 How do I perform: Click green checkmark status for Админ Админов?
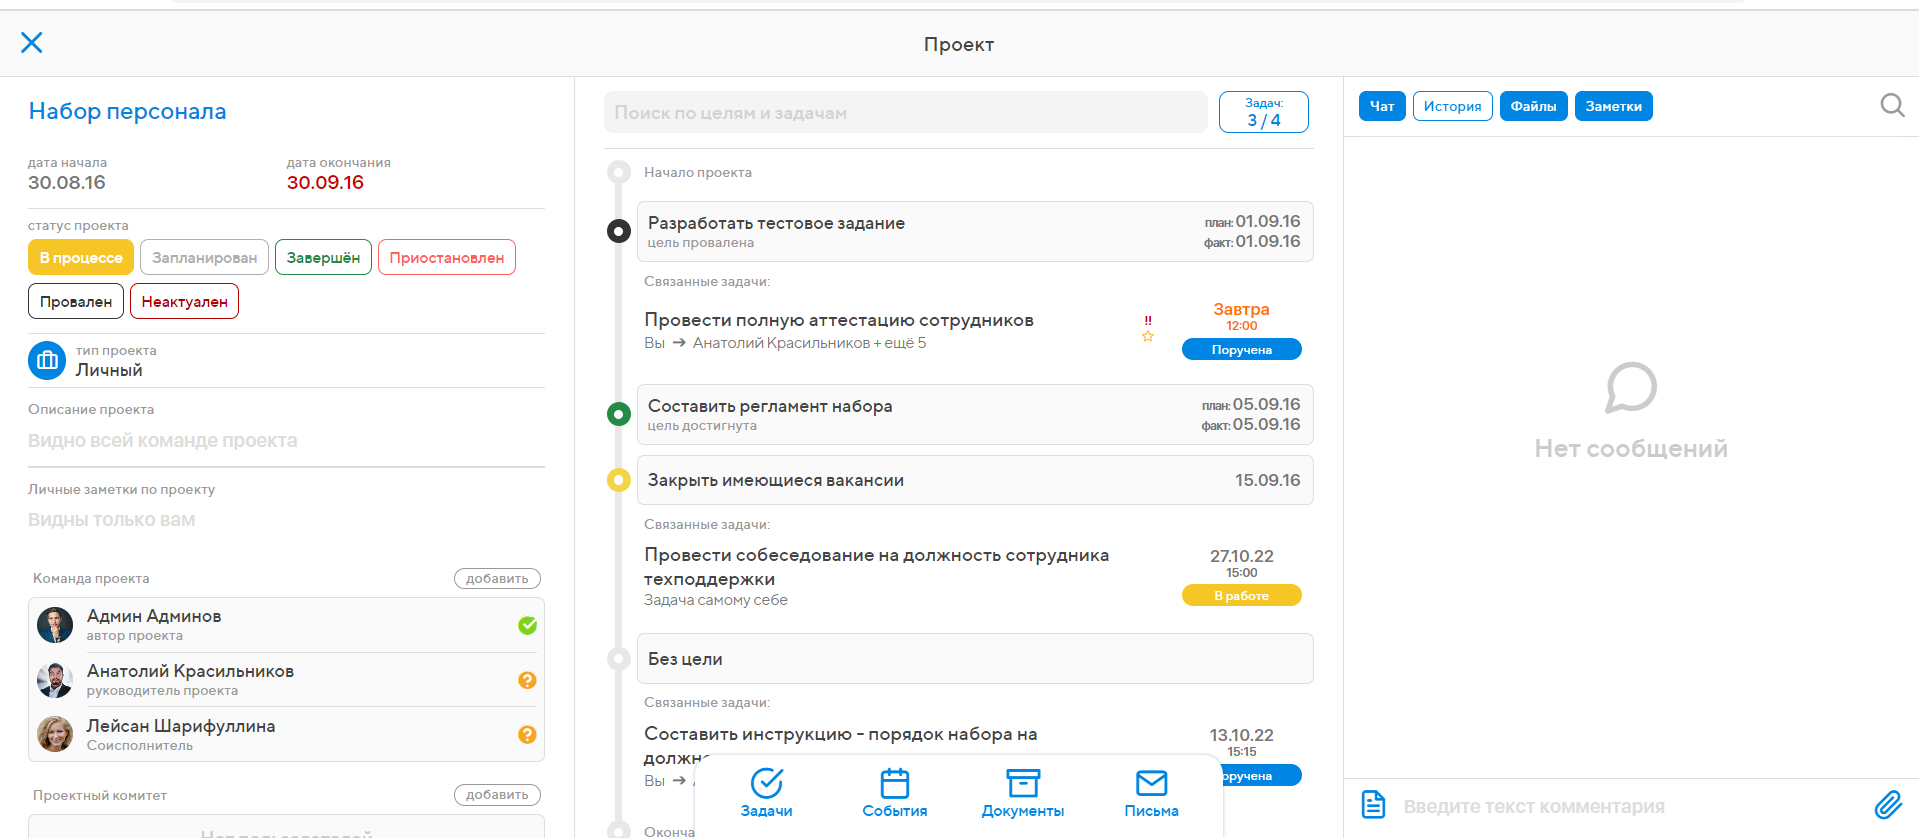click(528, 626)
